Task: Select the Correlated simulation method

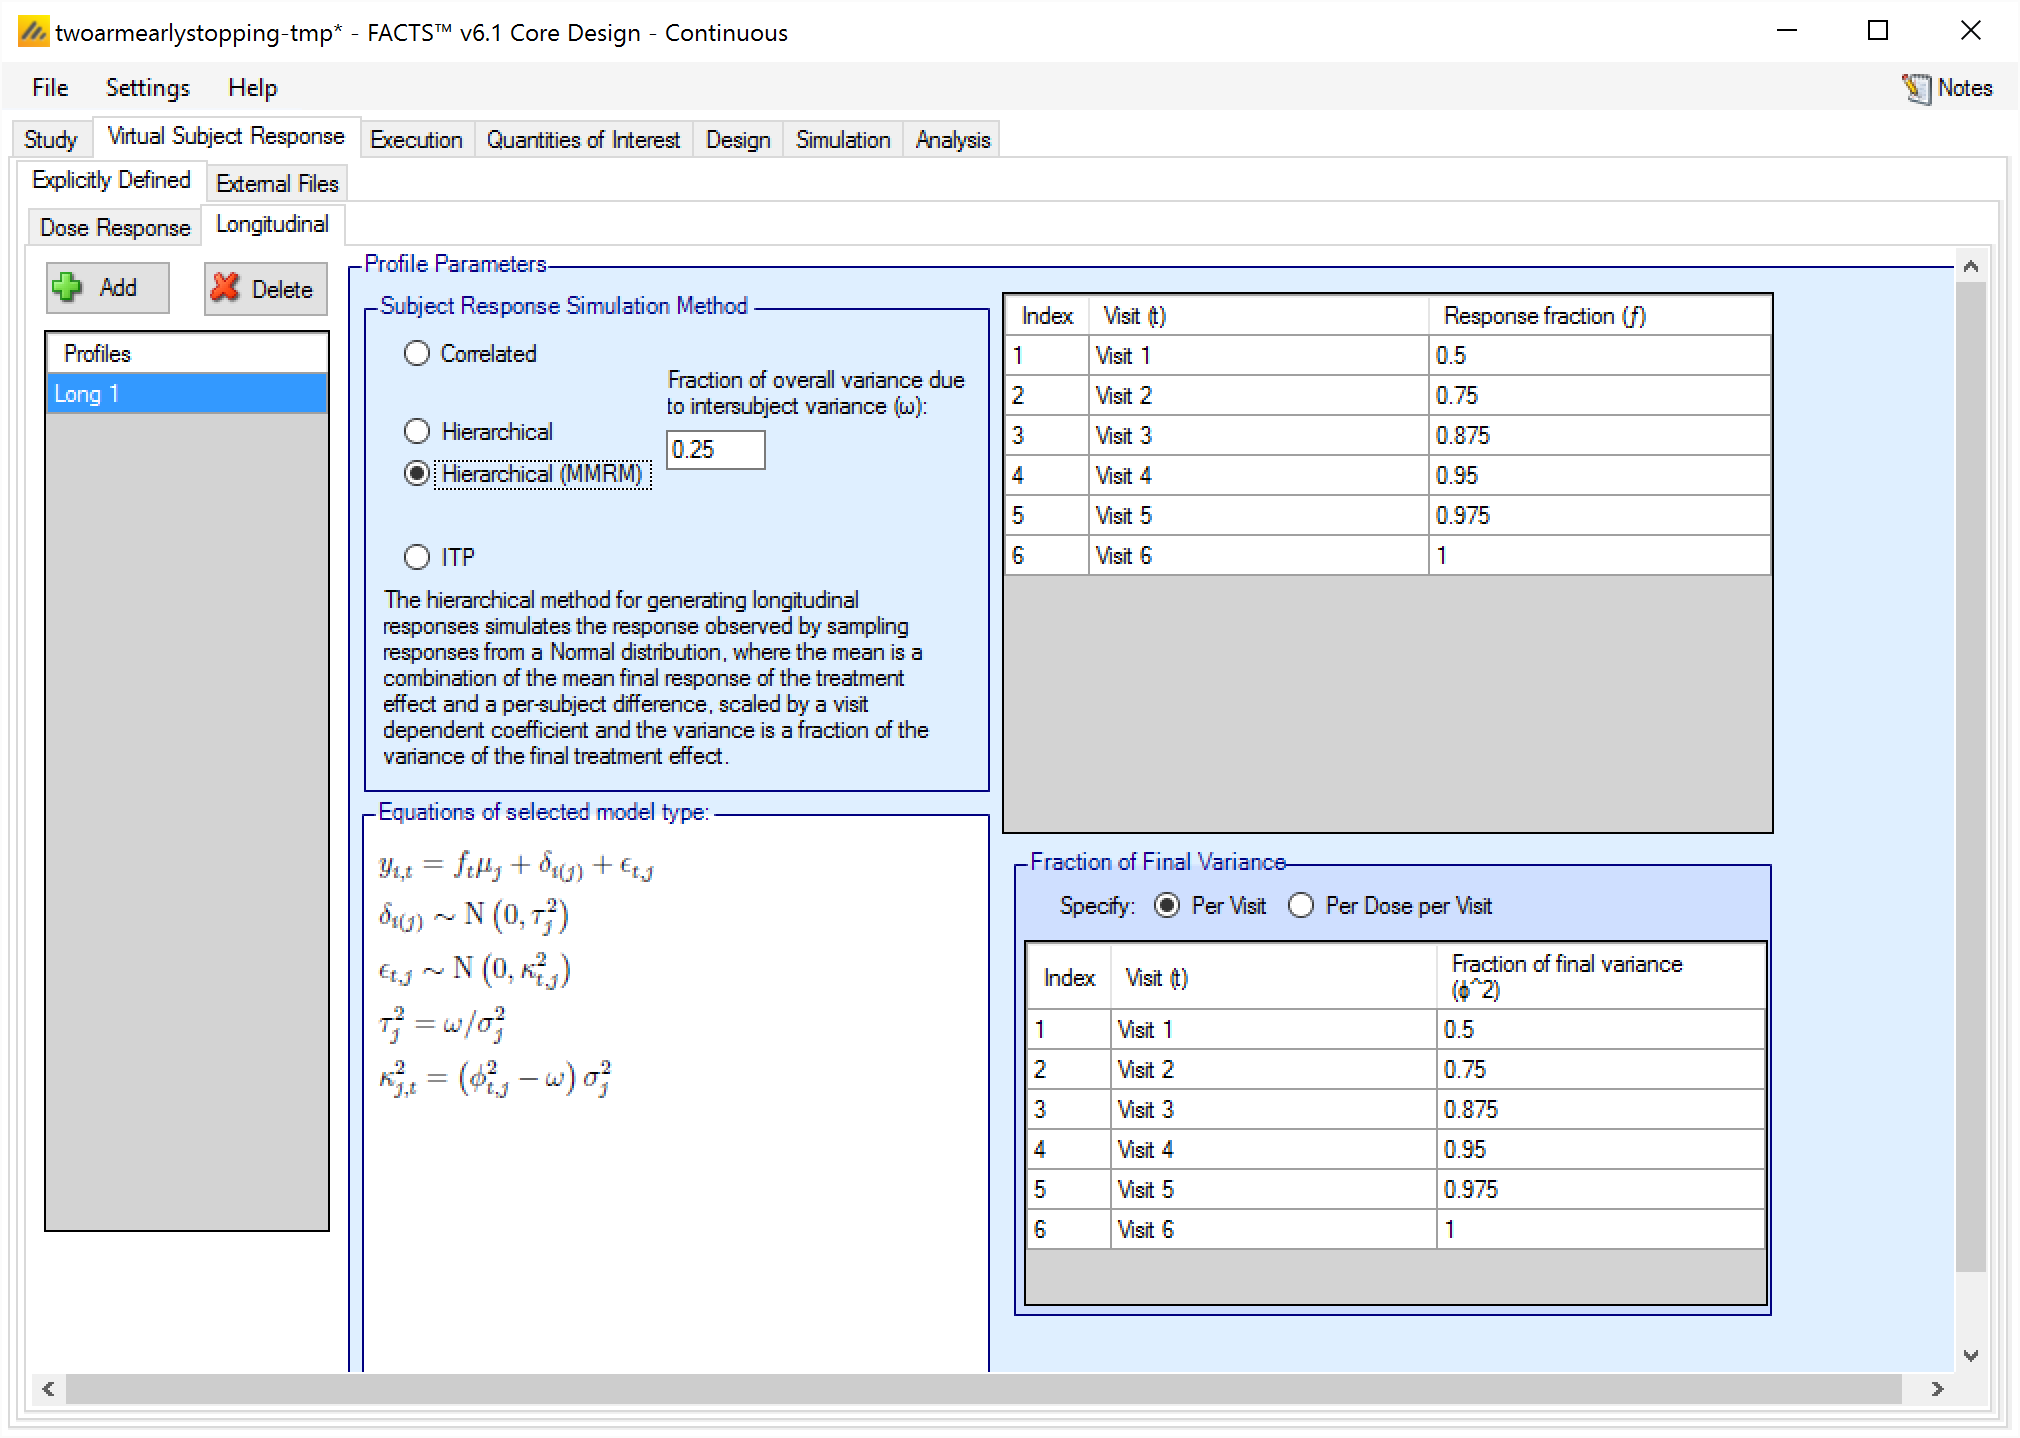Action: [417, 354]
